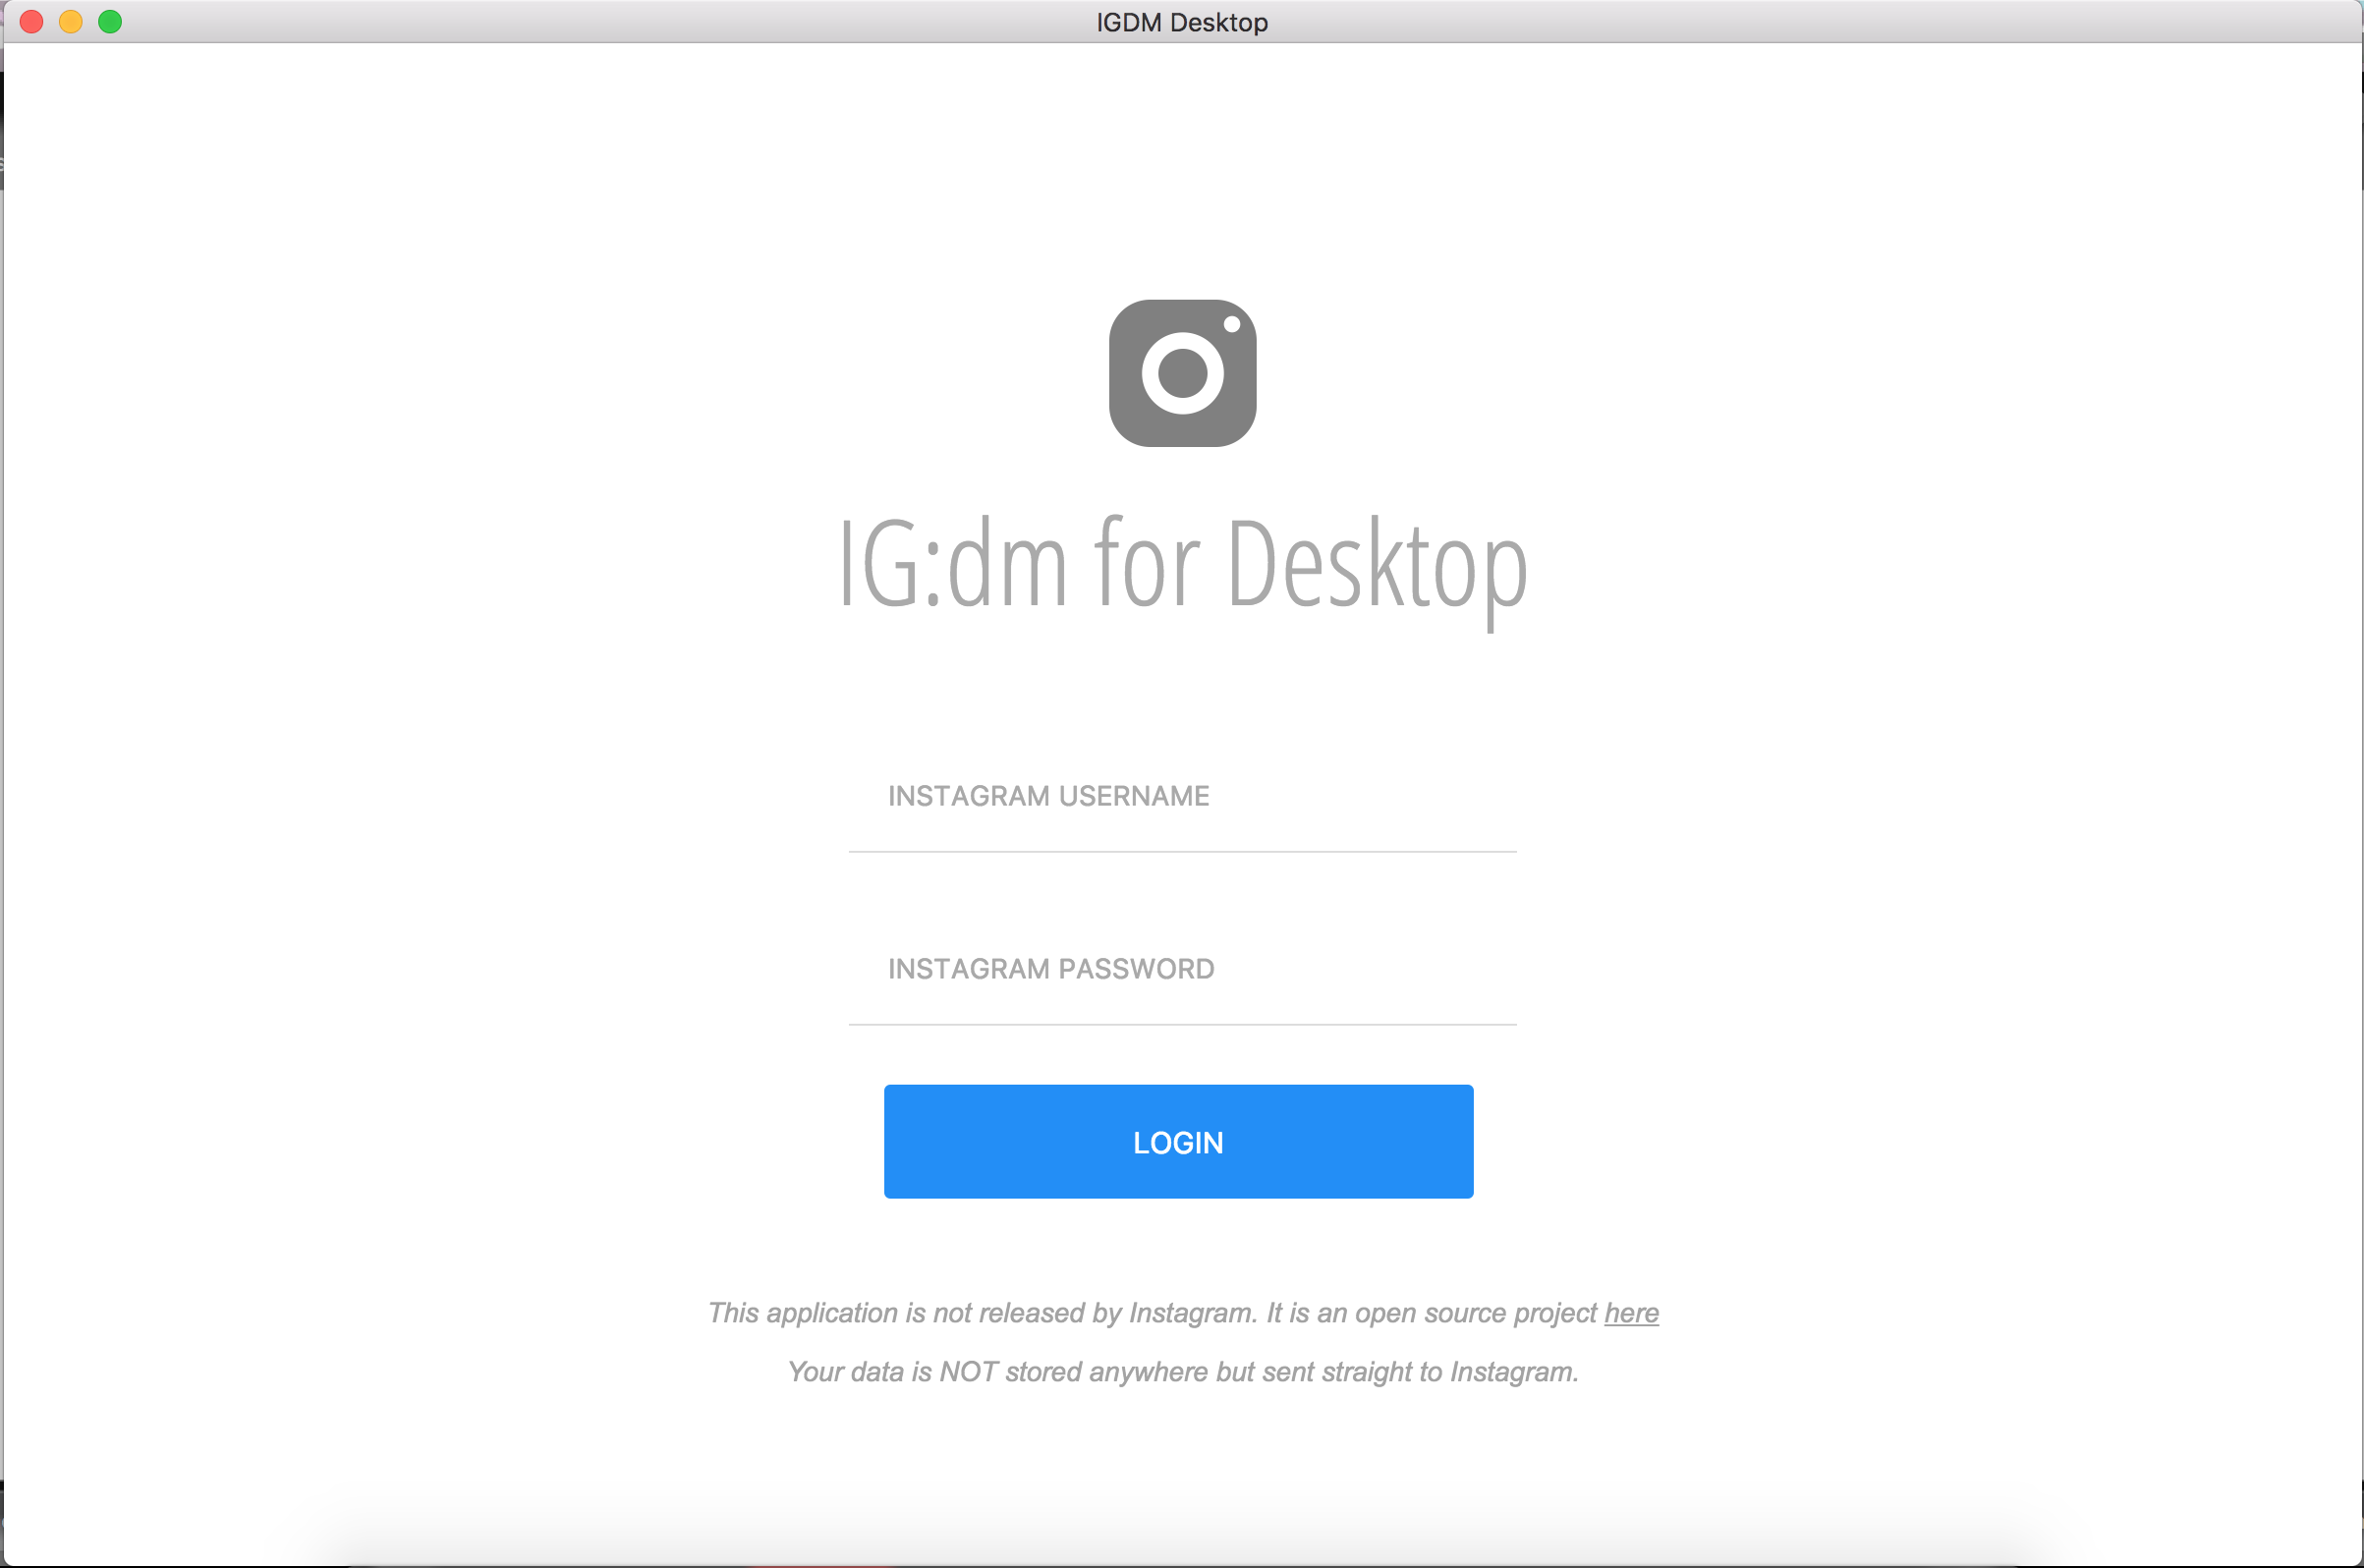This screenshot has height=1568, width=2364.
Task: Minimize window with the yellow button
Action: [x=71, y=22]
